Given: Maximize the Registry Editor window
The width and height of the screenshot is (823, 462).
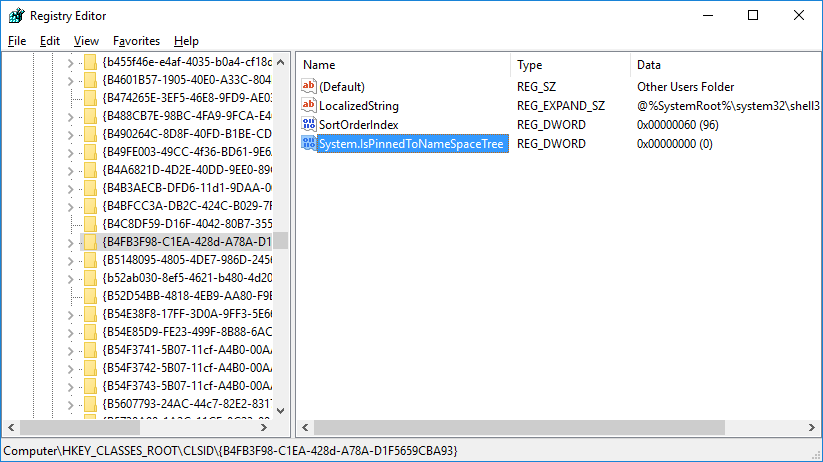Looking at the screenshot, I should pyautogui.click(x=753, y=15).
